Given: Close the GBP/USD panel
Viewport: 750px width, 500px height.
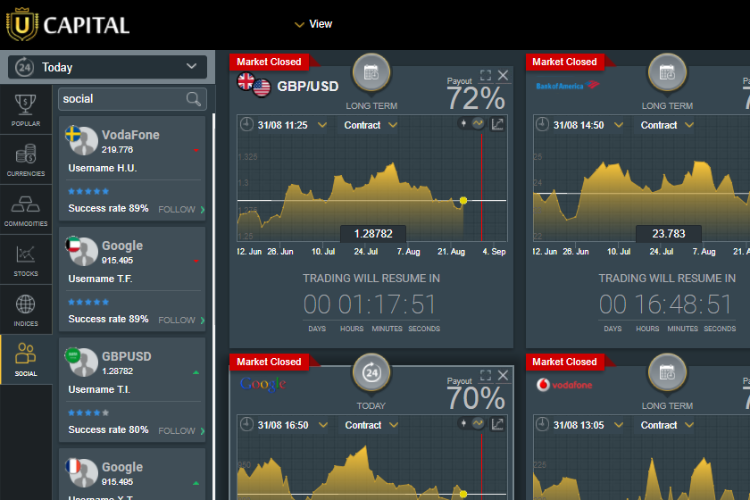Looking at the screenshot, I should click(x=503, y=75).
